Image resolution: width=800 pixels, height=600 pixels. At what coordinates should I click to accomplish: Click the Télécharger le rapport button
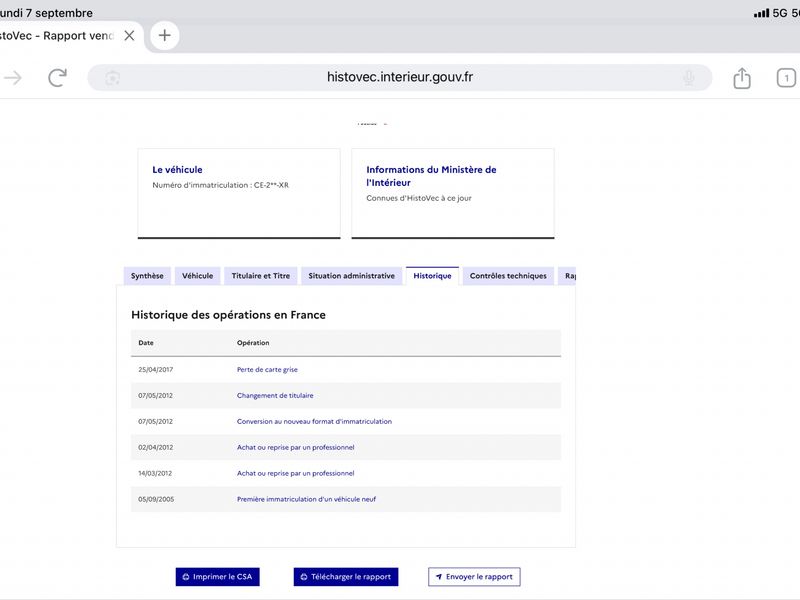pos(346,577)
